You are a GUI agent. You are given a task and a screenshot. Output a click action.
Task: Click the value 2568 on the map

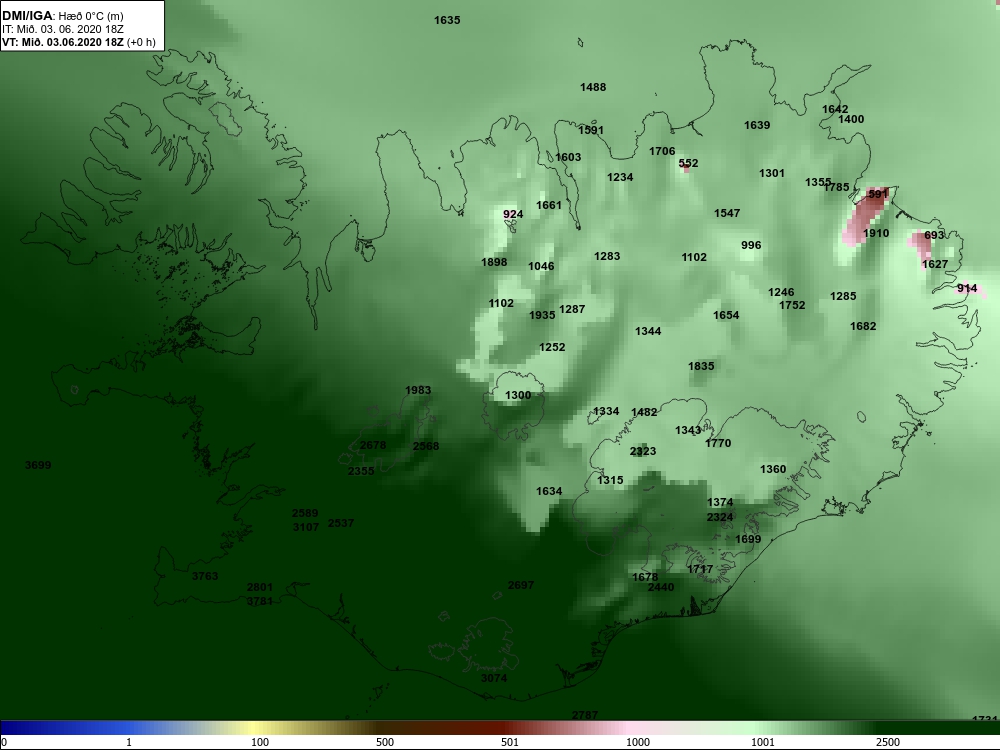[x=426, y=446]
